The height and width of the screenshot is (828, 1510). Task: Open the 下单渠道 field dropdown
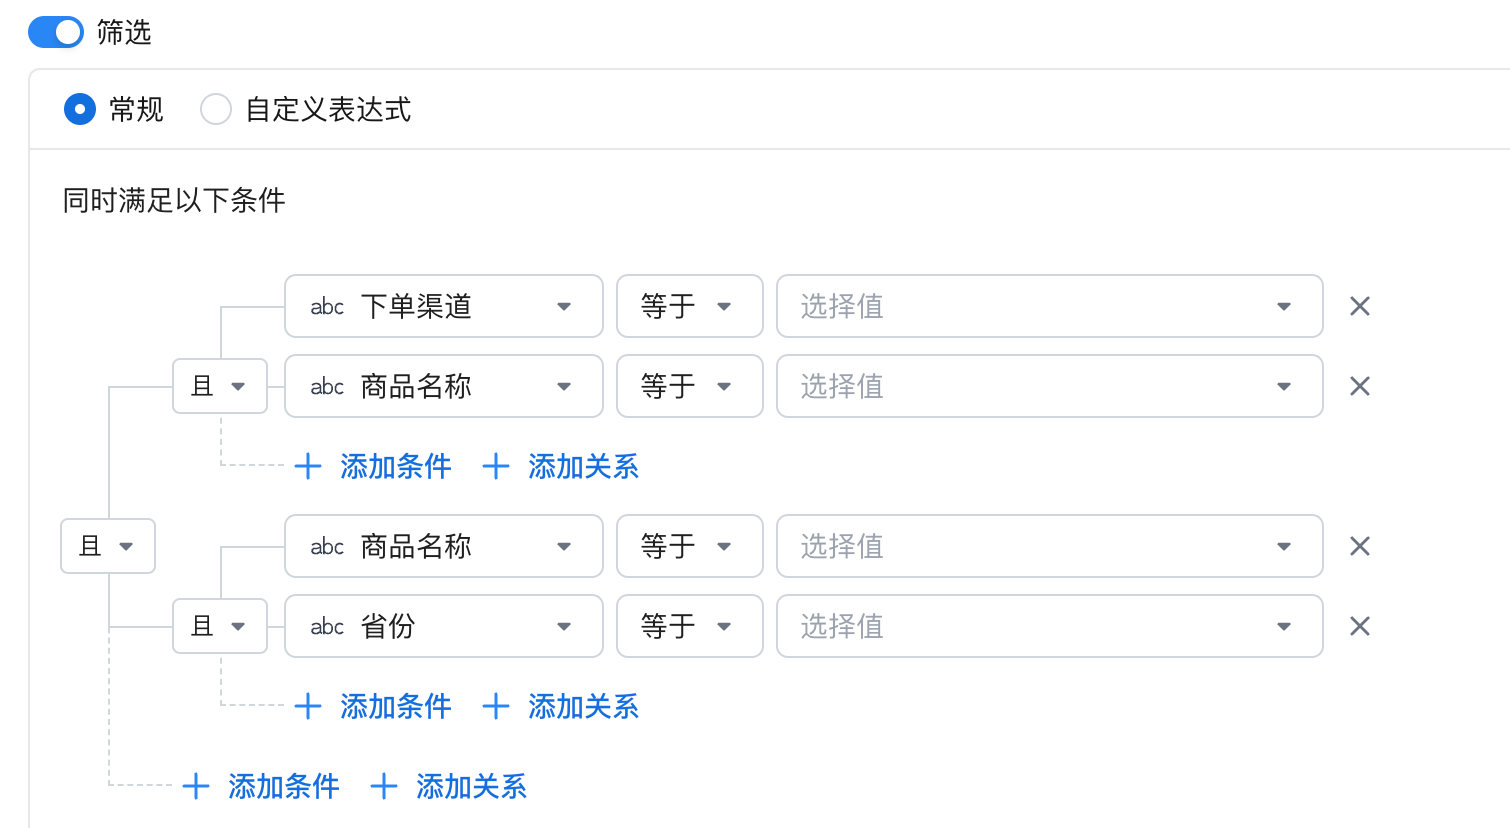tap(564, 306)
